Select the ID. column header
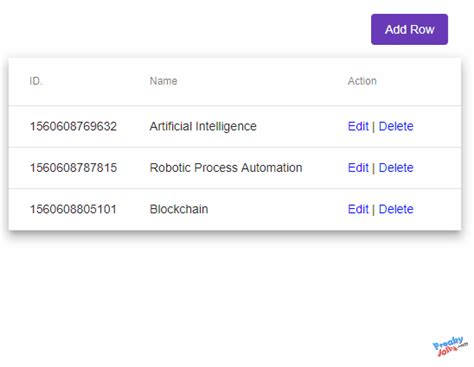The image size is (474, 367). (x=36, y=81)
